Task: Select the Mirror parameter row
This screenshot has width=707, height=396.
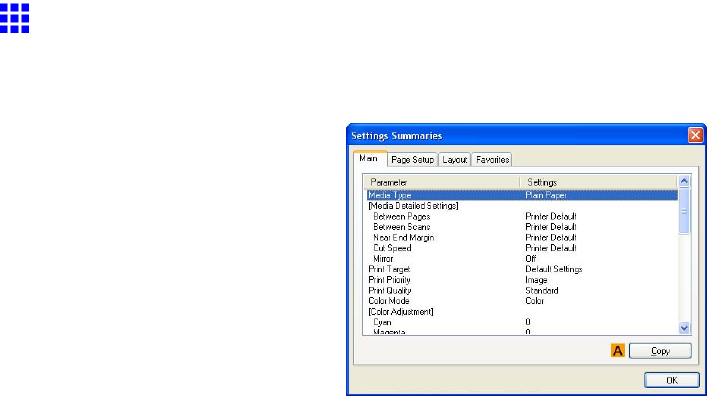Action: [522, 259]
